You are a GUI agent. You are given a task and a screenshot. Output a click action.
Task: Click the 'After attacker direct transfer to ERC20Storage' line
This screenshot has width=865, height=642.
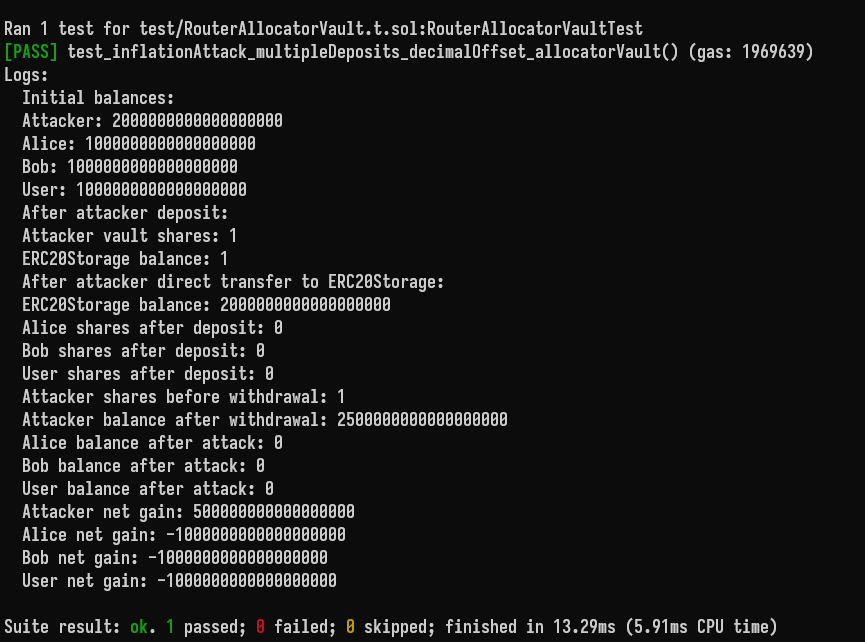tap(233, 282)
